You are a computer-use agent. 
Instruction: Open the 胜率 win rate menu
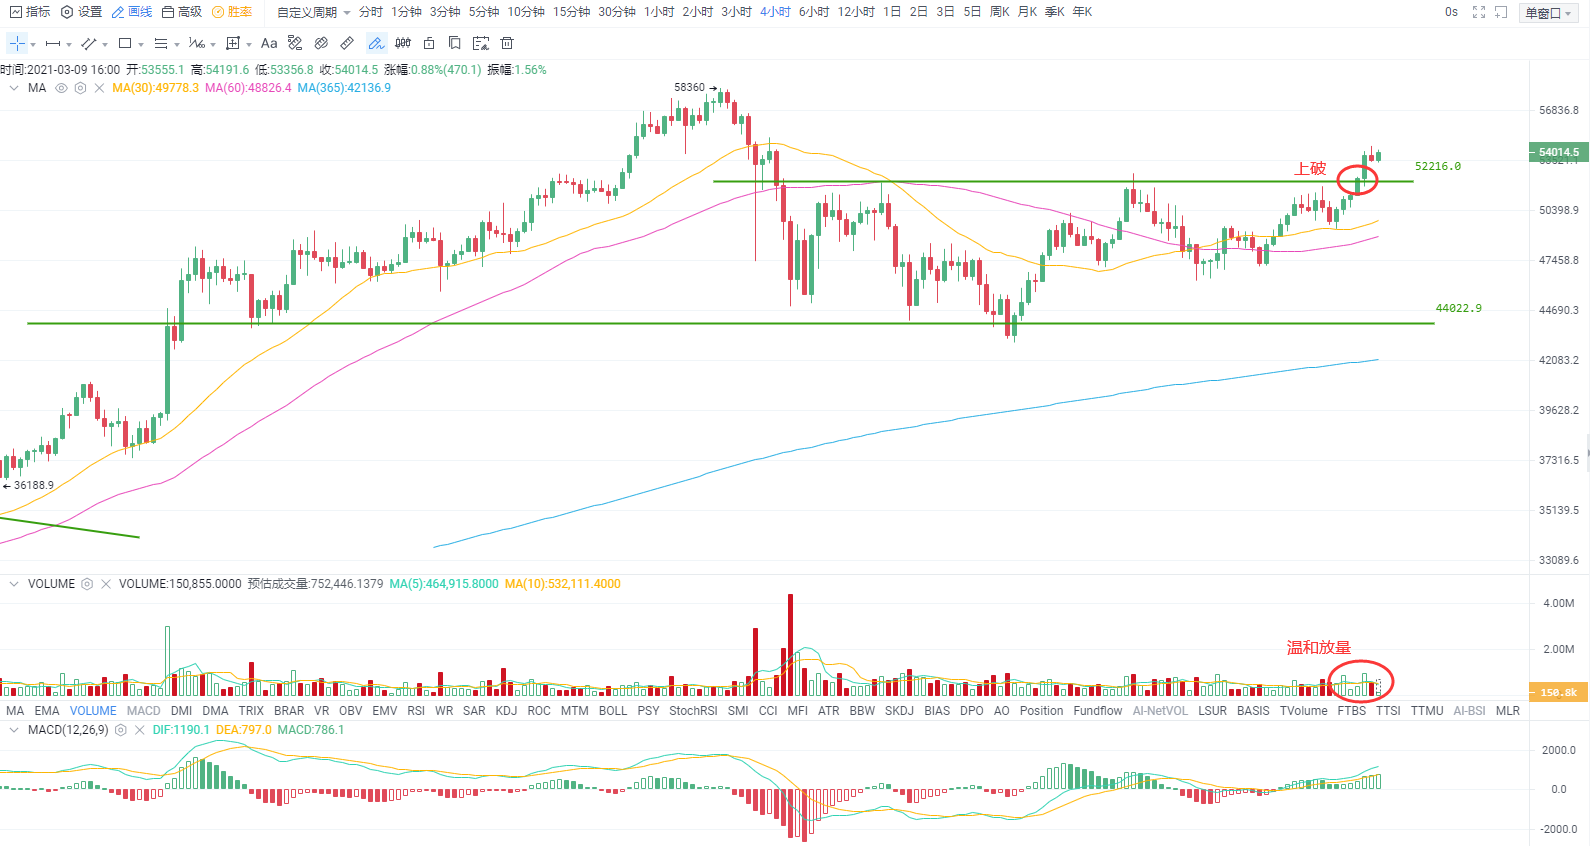click(x=232, y=12)
